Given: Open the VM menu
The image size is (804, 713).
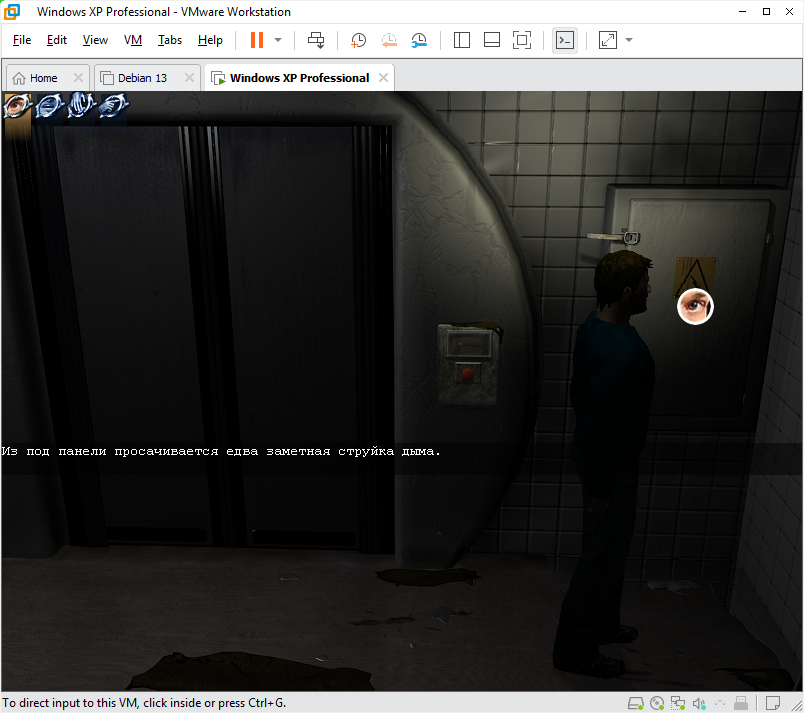Looking at the screenshot, I should (133, 40).
